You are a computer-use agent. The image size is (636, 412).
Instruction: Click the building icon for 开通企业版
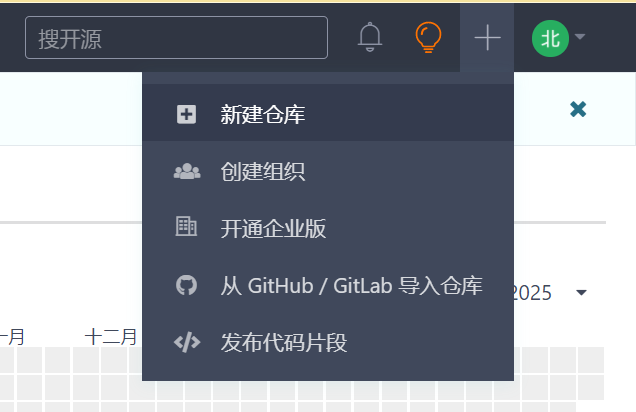point(186,226)
